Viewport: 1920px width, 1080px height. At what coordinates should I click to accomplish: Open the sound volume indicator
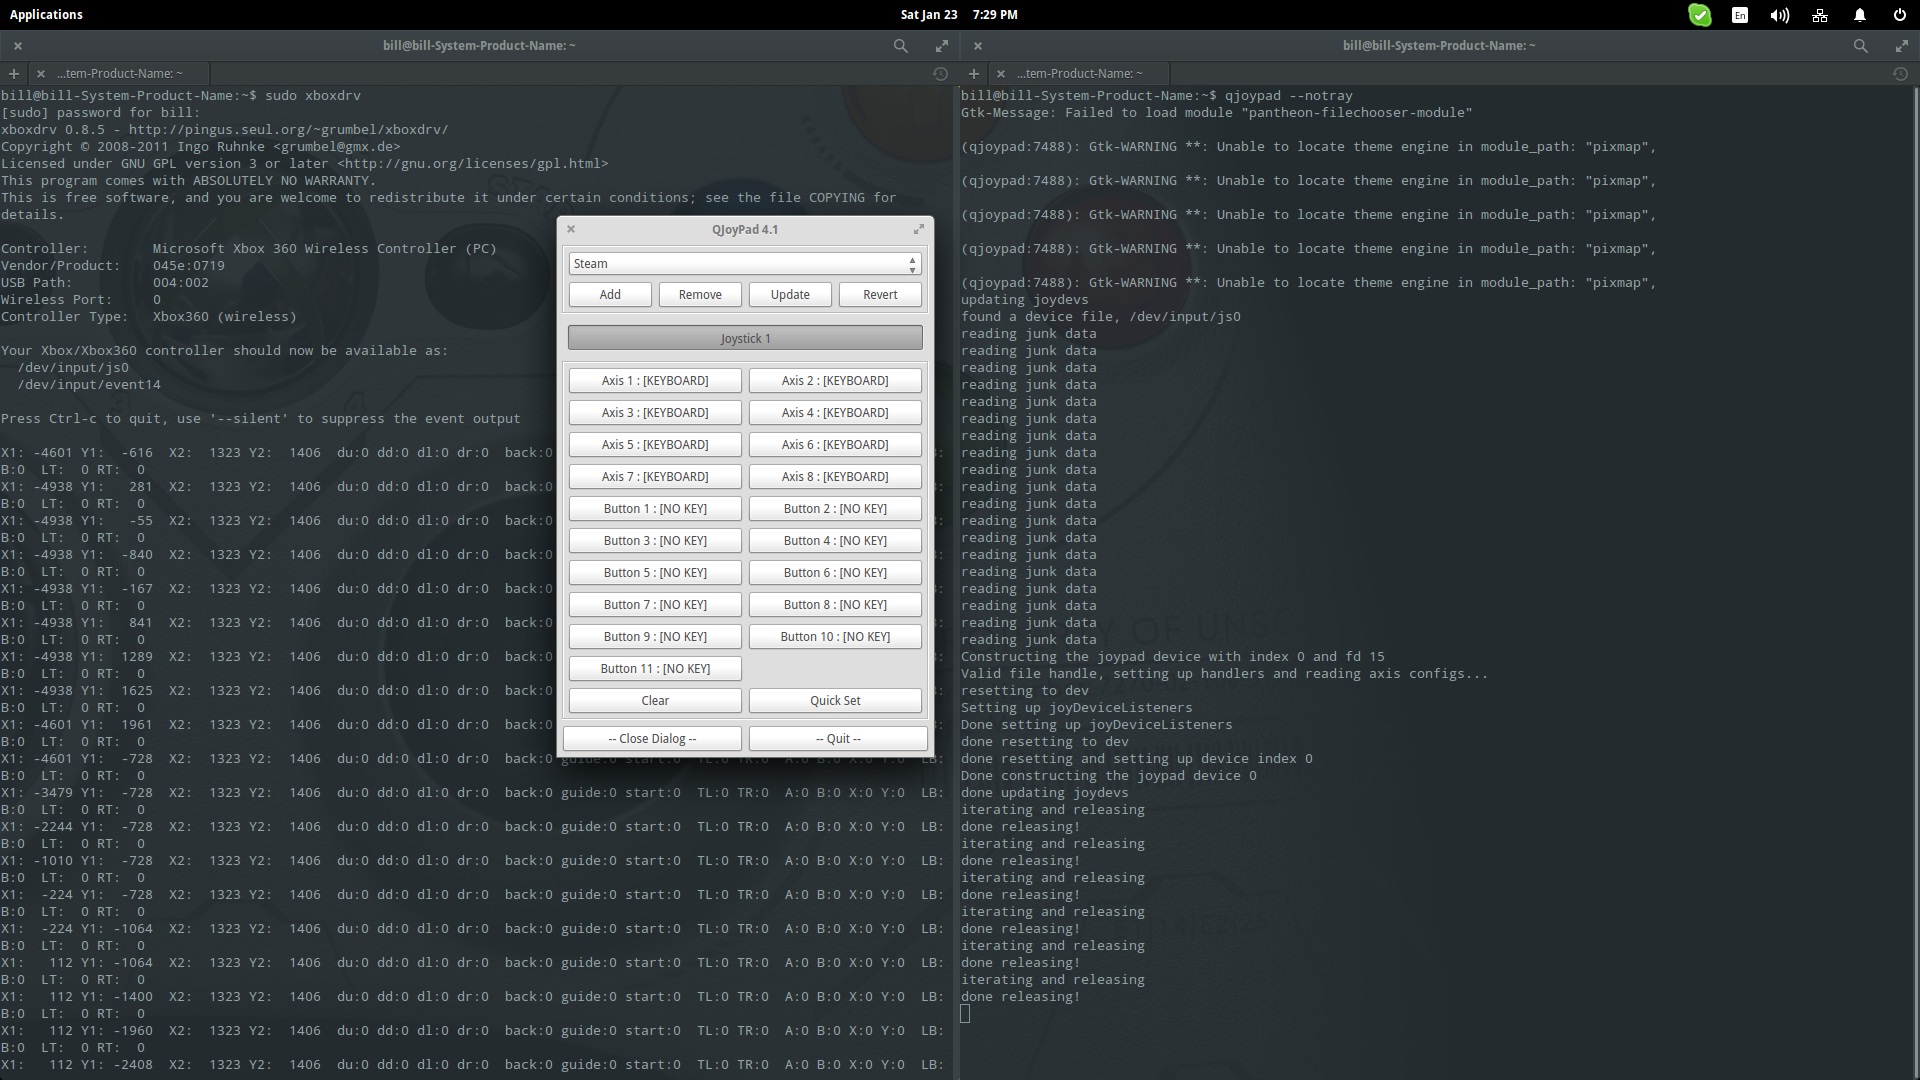1779,15
